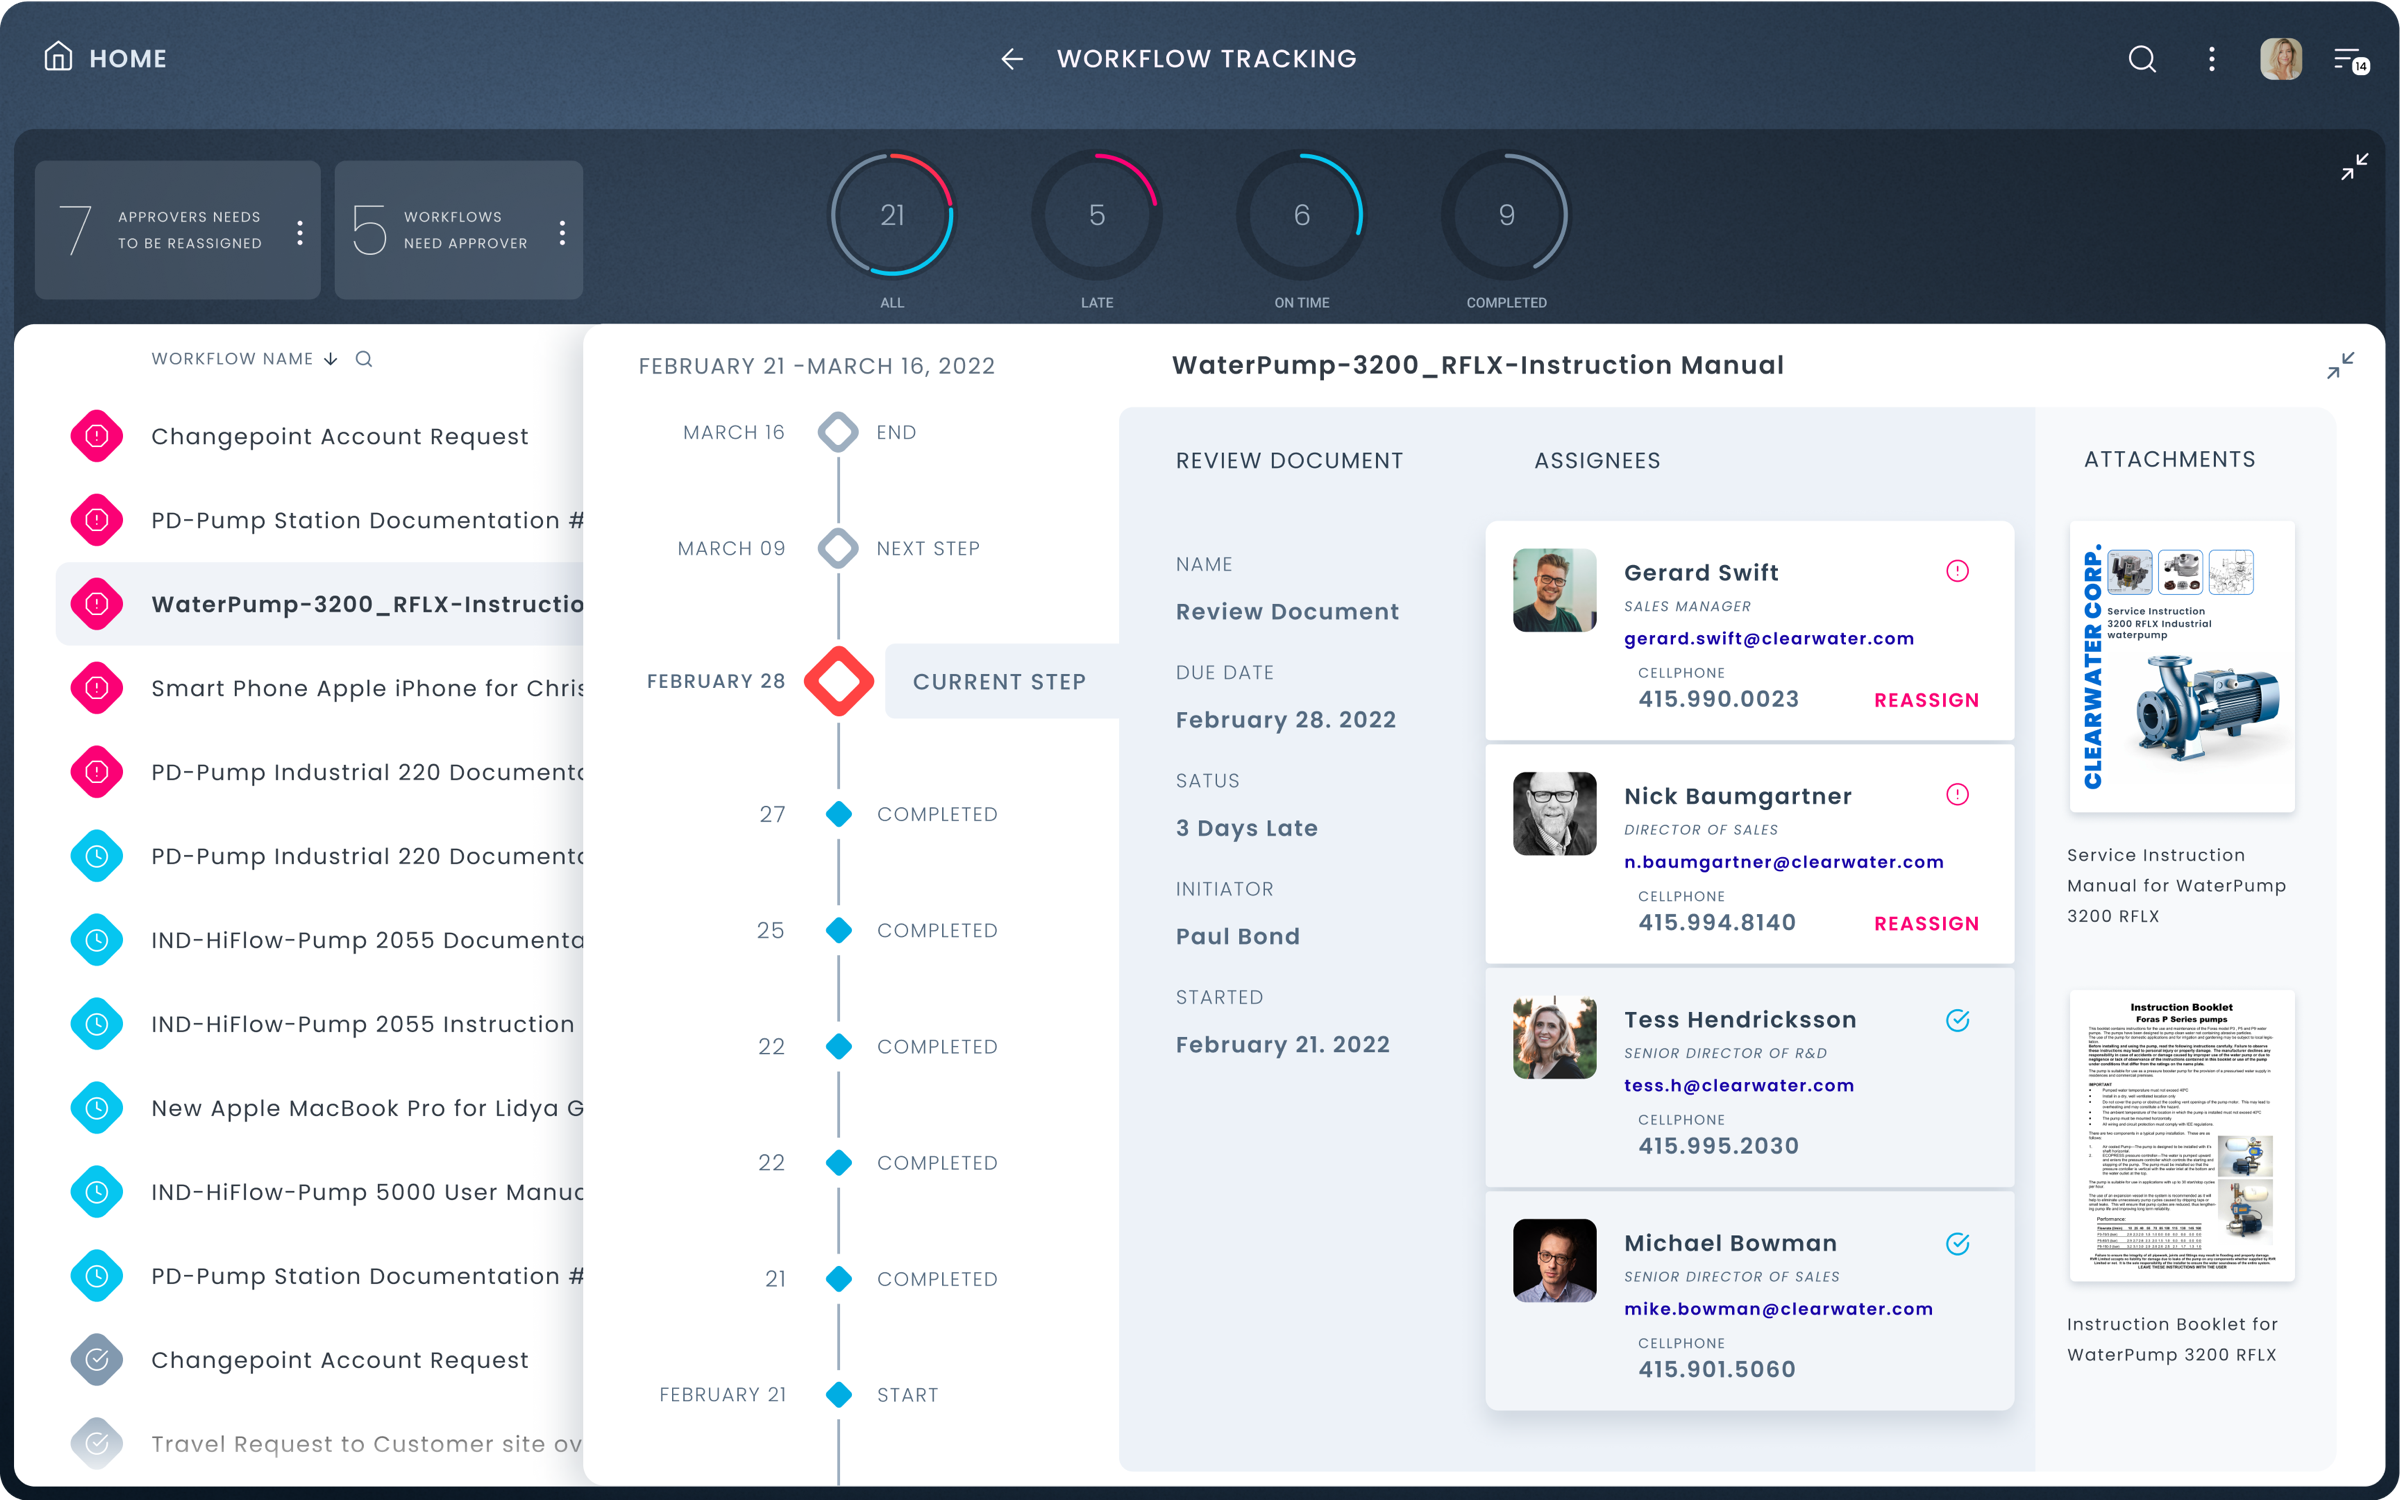Click the Home house icon
Image resolution: width=2400 pixels, height=1500 pixels.
(x=58, y=57)
